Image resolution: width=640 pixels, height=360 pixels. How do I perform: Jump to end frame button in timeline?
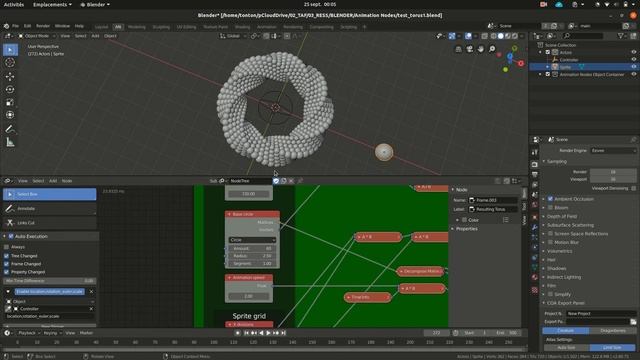(283, 333)
